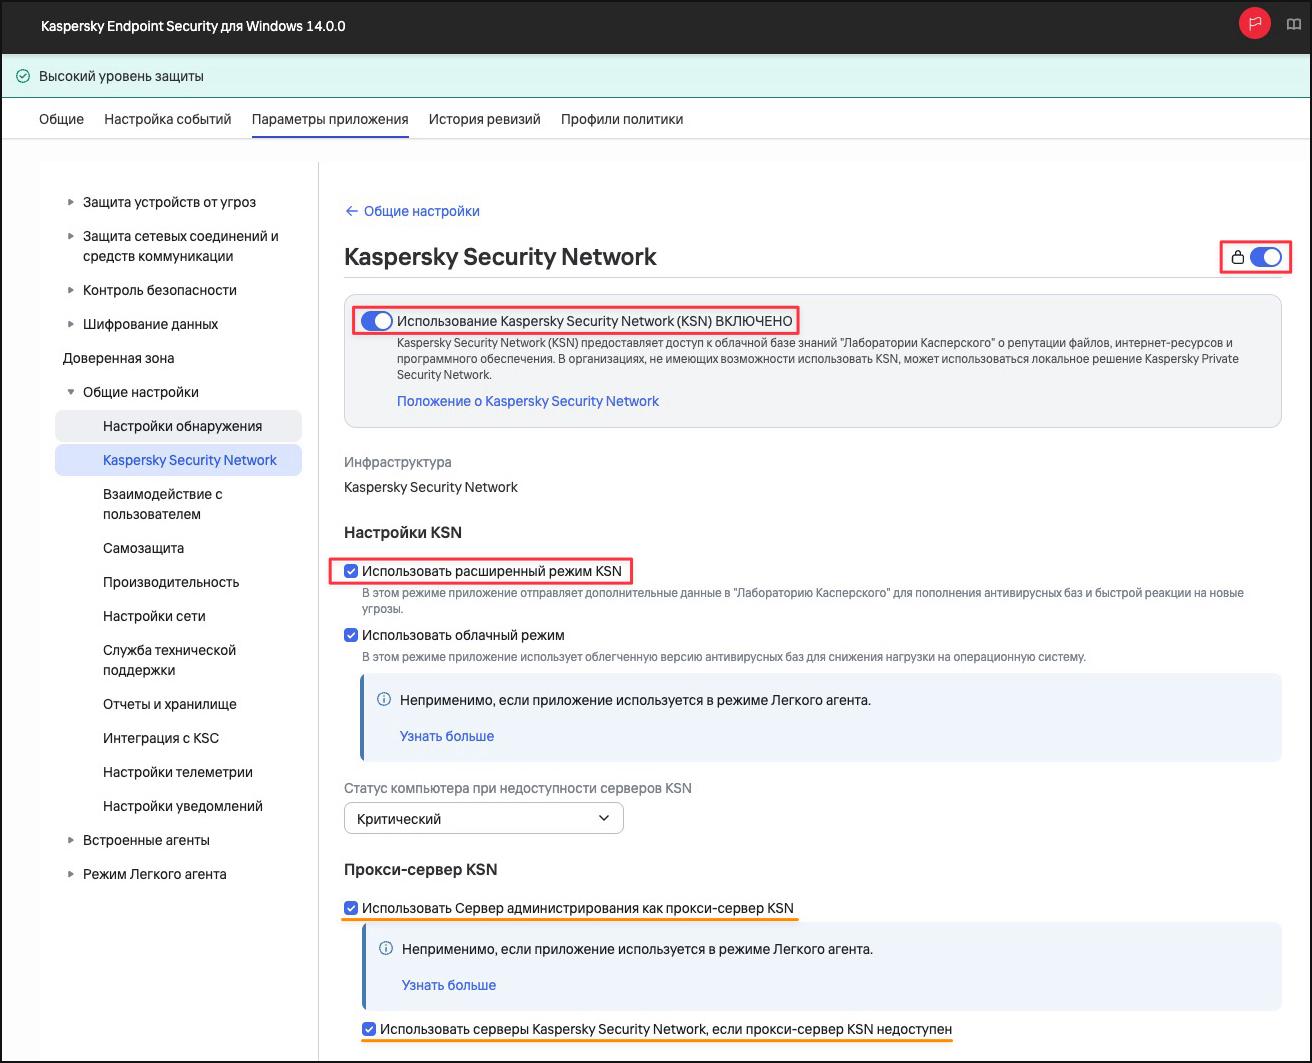Expand "Защита устройств от угроз"
Image resolution: width=1312 pixels, height=1063 pixels.
pos(71,202)
